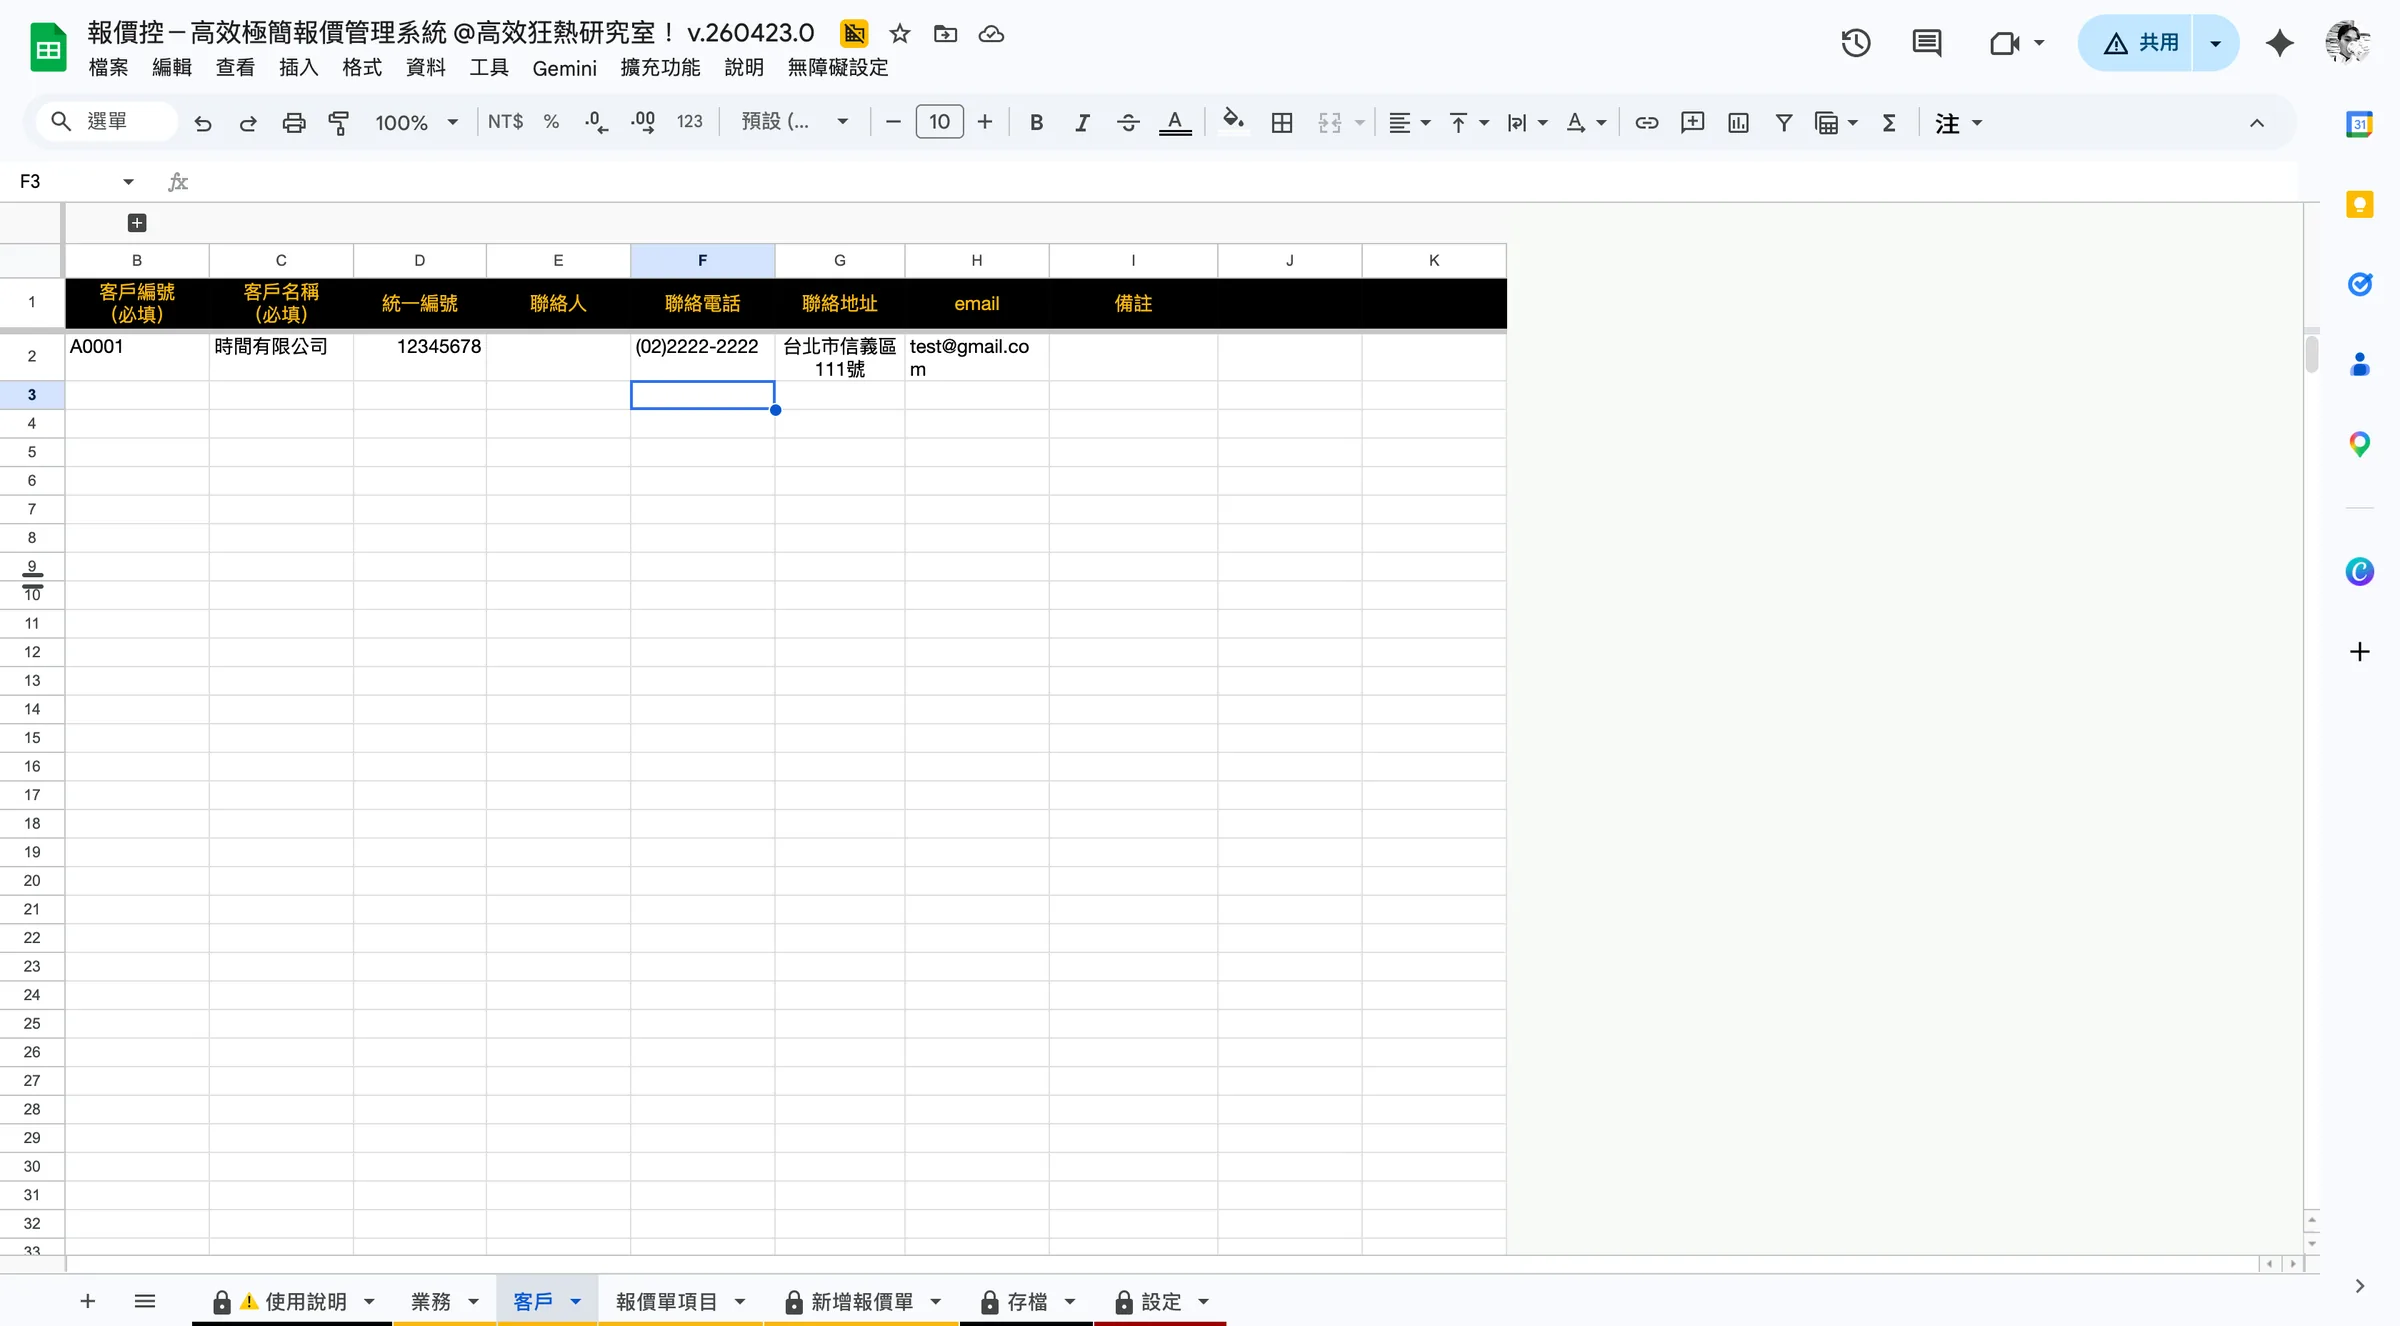Switch to the 報價單項目 sheet tab
Viewport: 2400px width, 1326px height.
click(x=666, y=1301)
